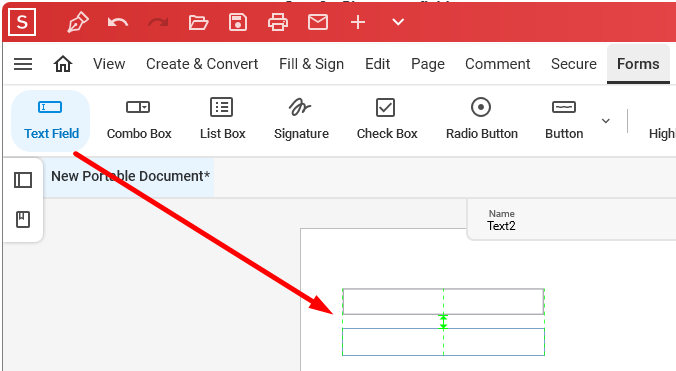Save the document with the disk icon
The image size is (676, 371).
[238, 22]
